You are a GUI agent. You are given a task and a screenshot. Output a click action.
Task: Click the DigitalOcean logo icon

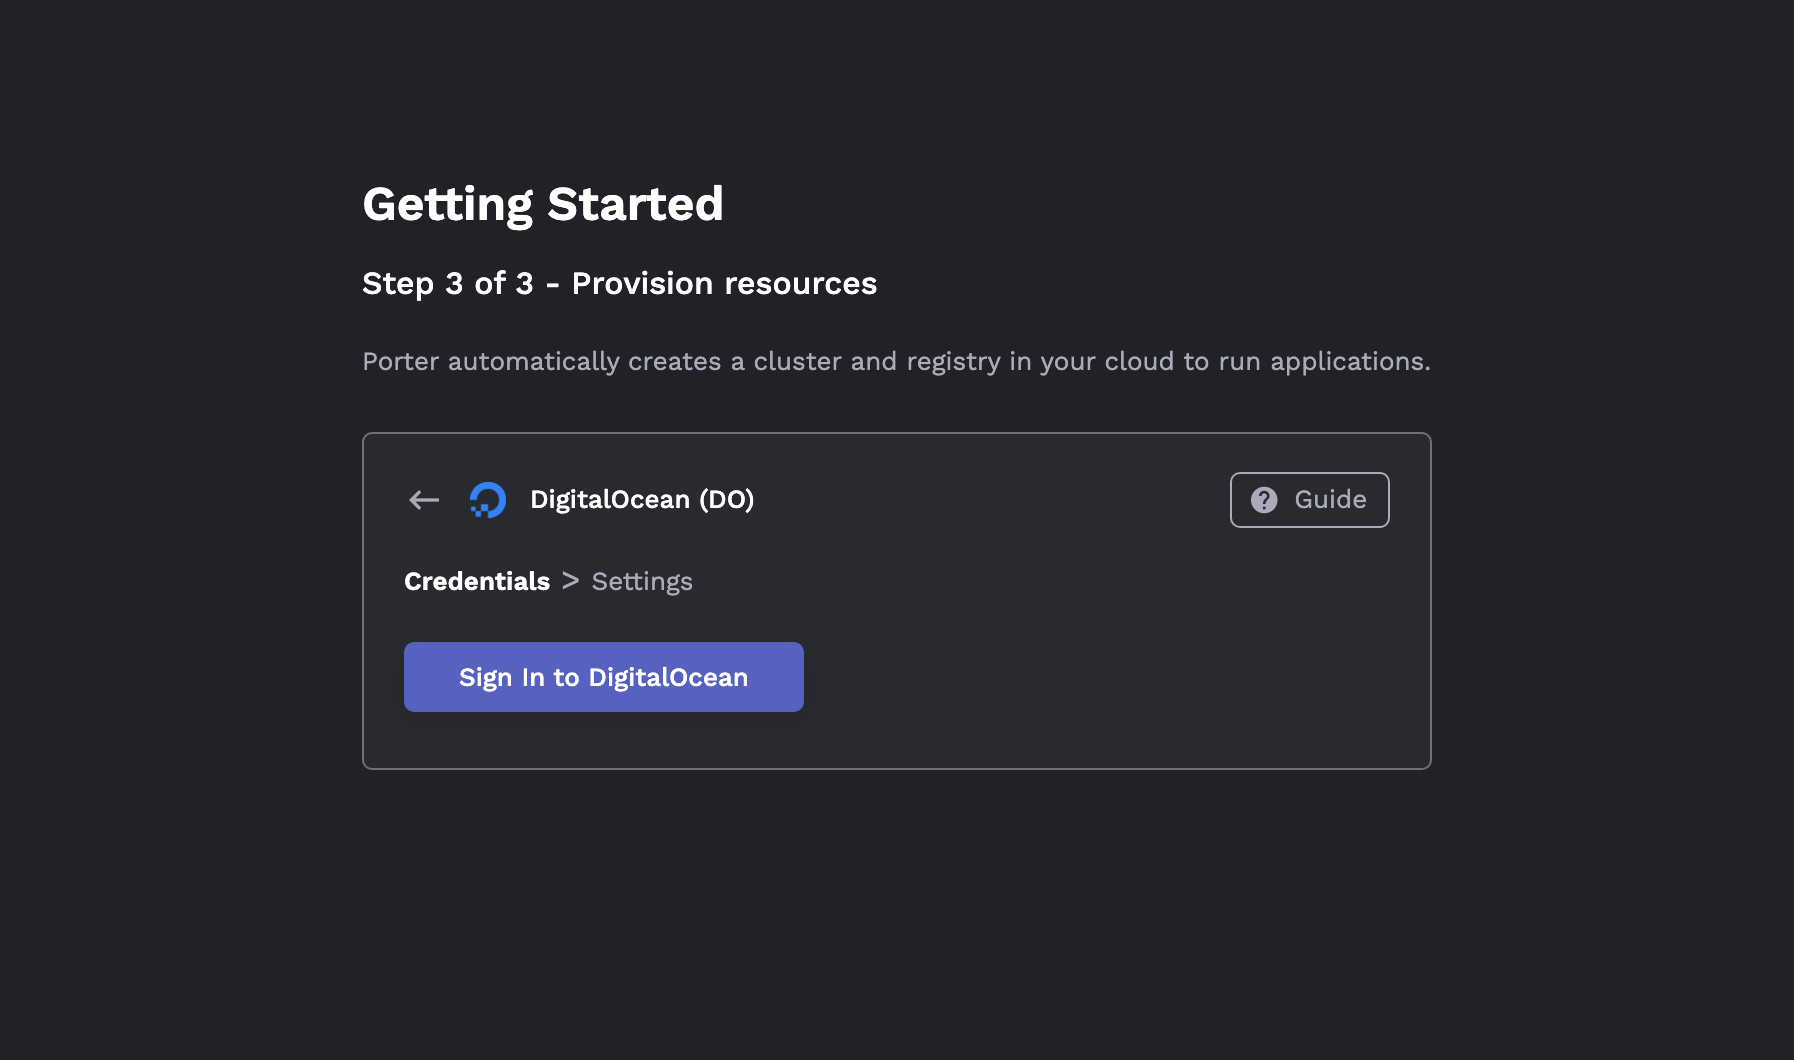pos(488,500)
